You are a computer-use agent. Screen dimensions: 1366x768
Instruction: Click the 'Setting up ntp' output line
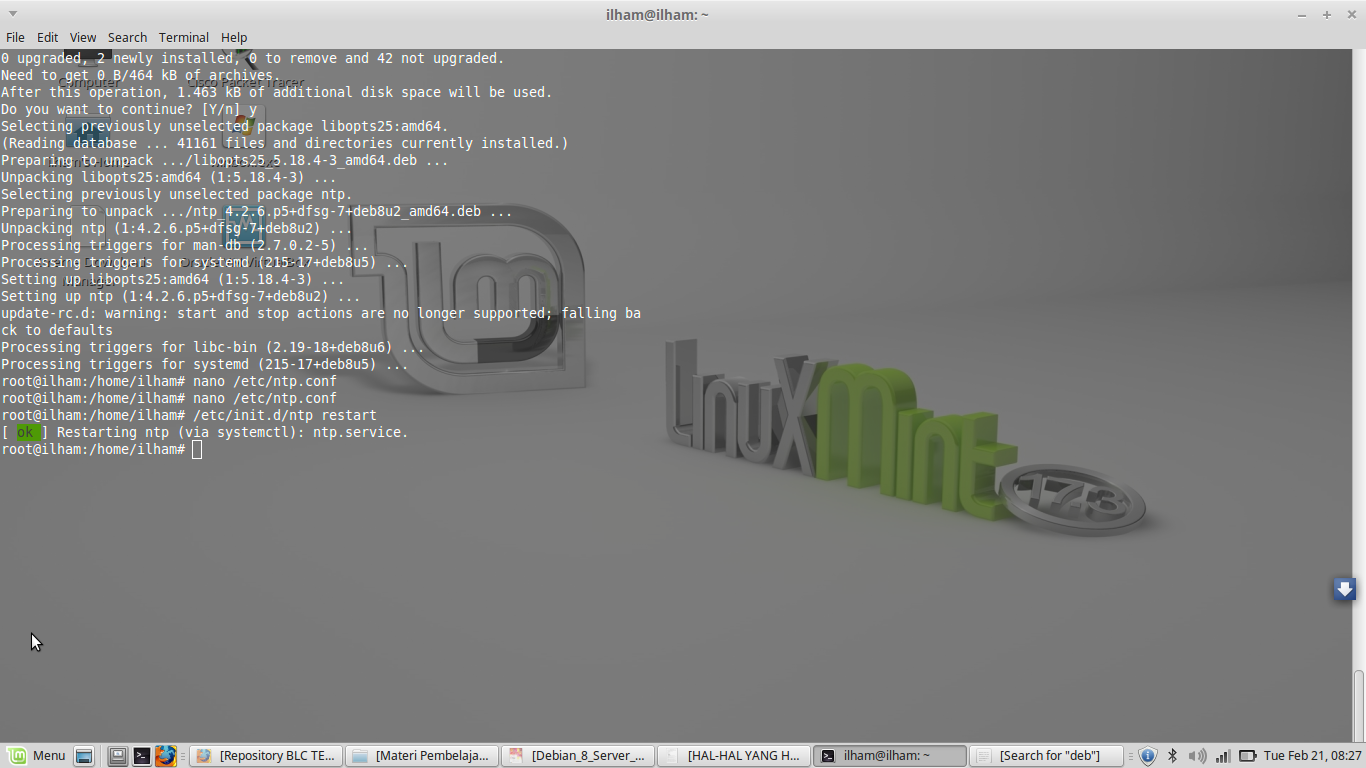[181, 296]
